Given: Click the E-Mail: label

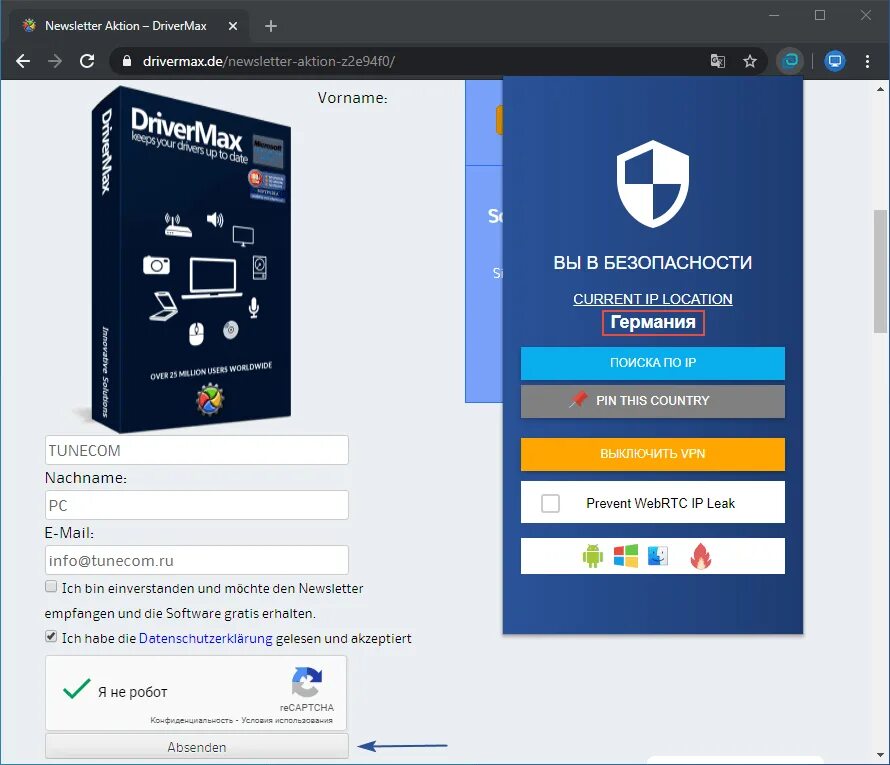Looking at the screenshot, I should point(69,533).
